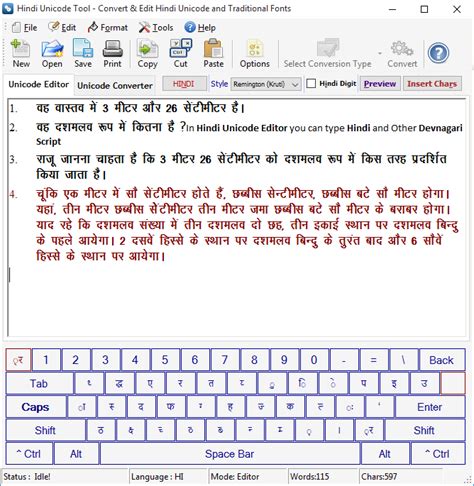Switch to the Unicode Converter tab
The image size is (474, 486).
point(115,85)
